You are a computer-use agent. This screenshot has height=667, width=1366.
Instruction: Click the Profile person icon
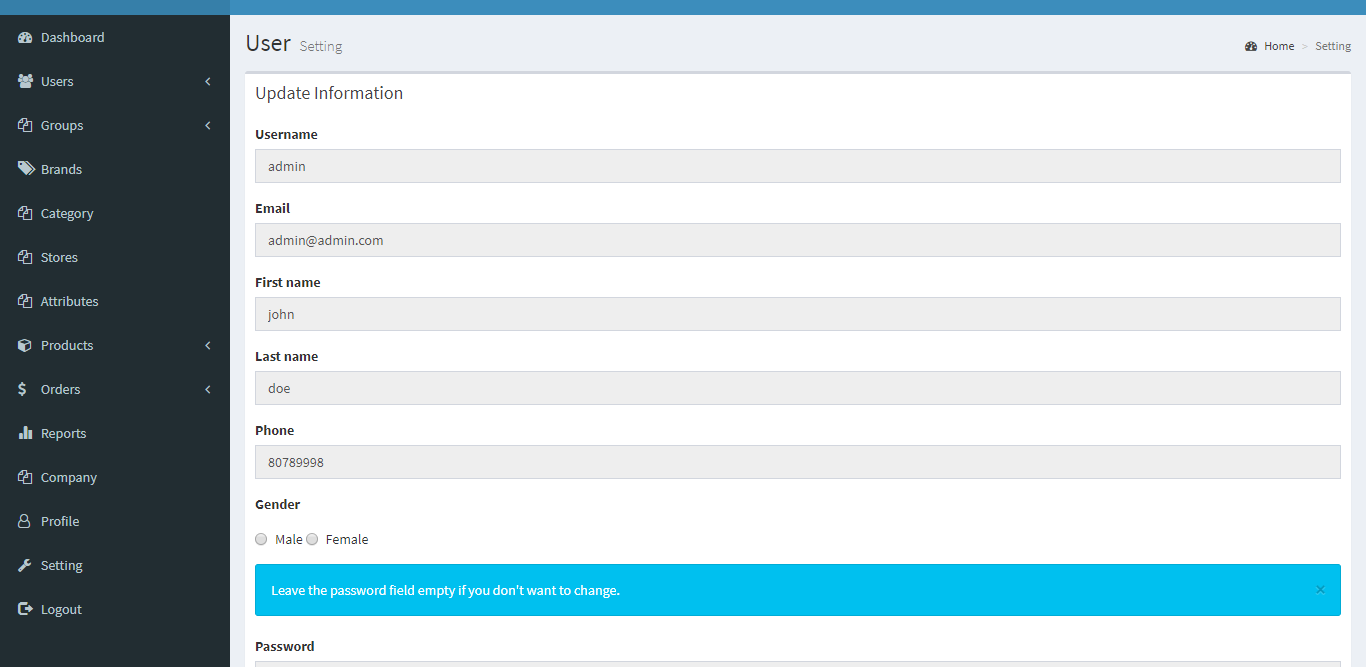(24, 521)
